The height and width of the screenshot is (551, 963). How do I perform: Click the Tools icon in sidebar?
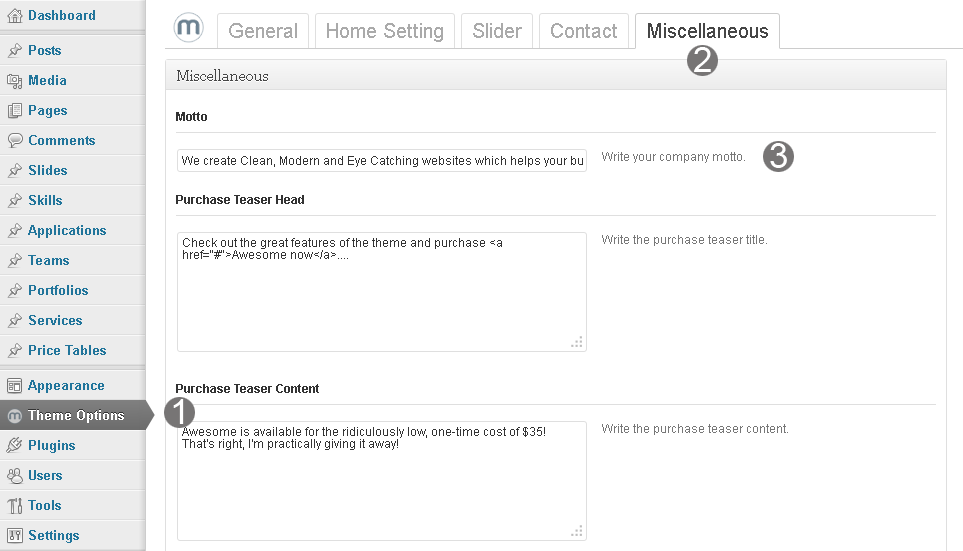(x=15, y=505)
